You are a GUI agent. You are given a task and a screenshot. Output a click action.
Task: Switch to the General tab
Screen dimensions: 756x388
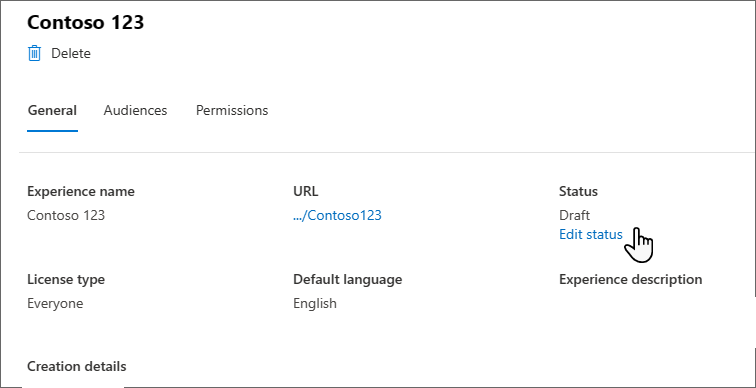click(x=52, y=110)
